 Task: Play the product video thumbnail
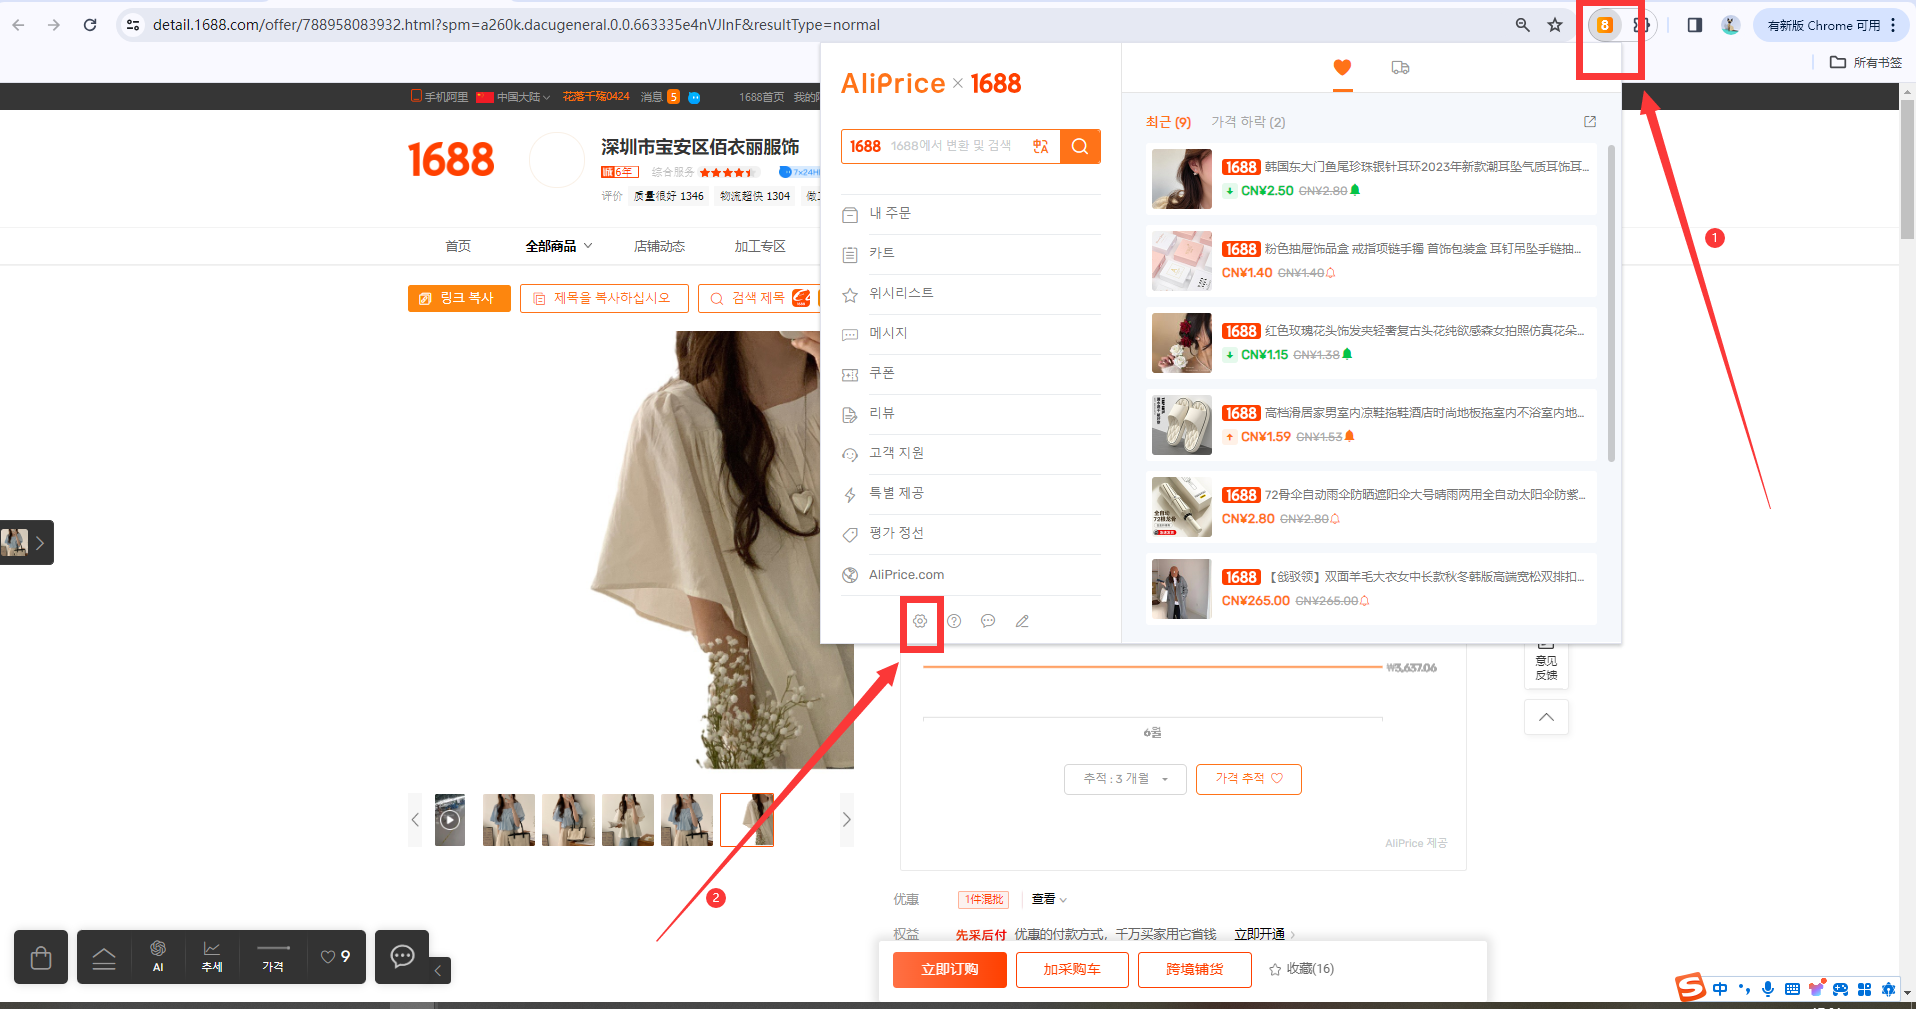(x=450, y=820)
